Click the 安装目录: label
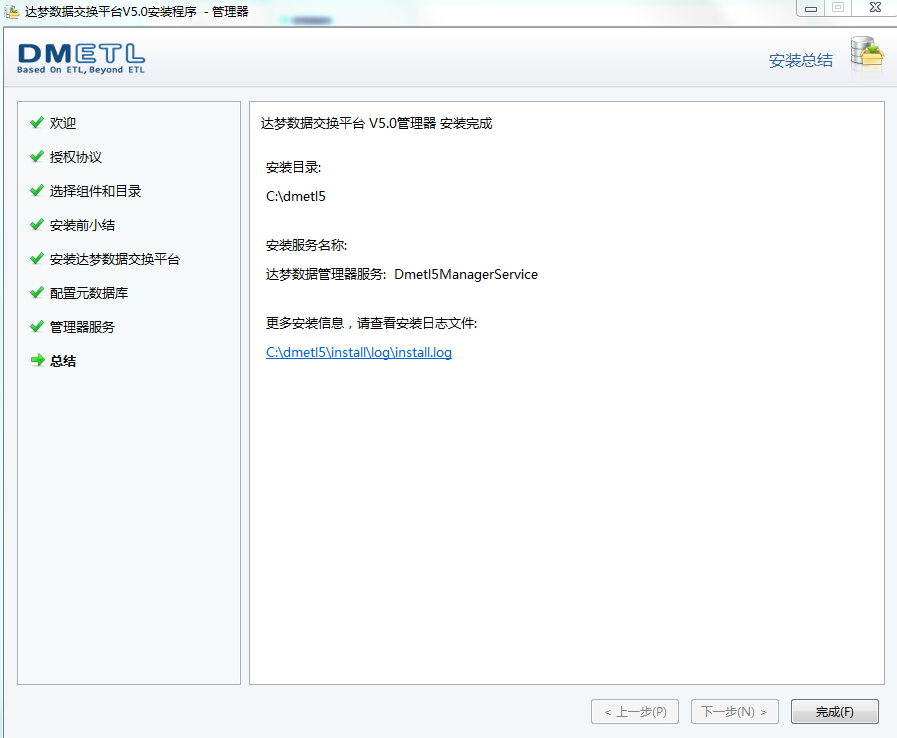 [x=293, y=168]
